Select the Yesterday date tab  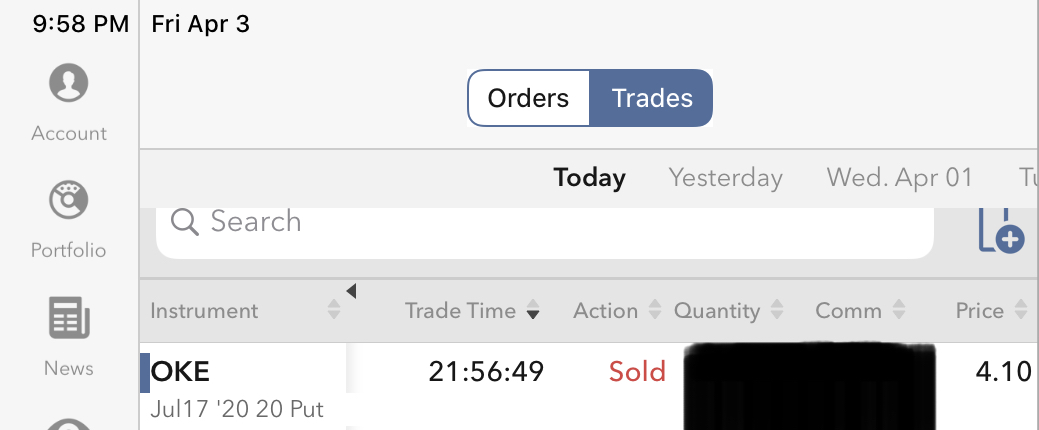[725, 178]
